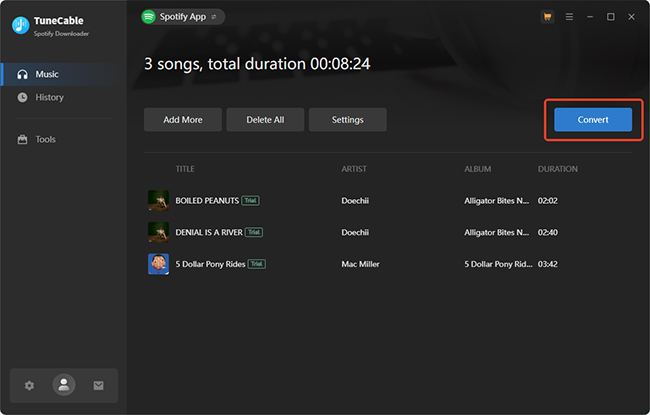Minimize the TuneCable window
The image size is (650, 415).
coord(590,17)
